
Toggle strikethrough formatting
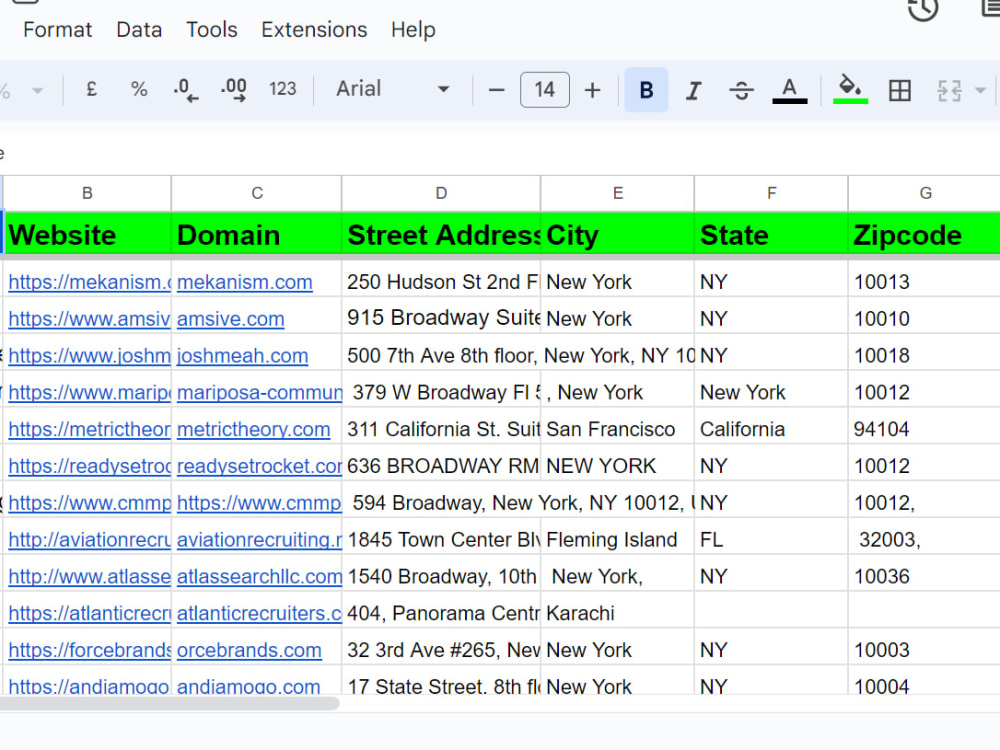point(741,90)
